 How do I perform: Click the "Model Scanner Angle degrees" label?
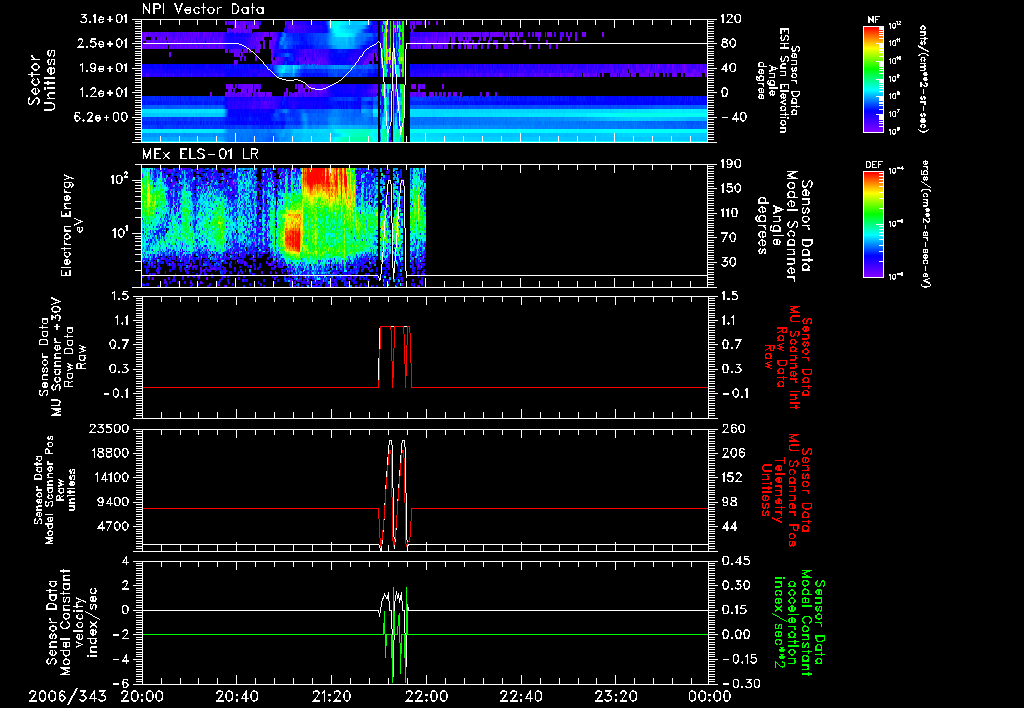784,225
